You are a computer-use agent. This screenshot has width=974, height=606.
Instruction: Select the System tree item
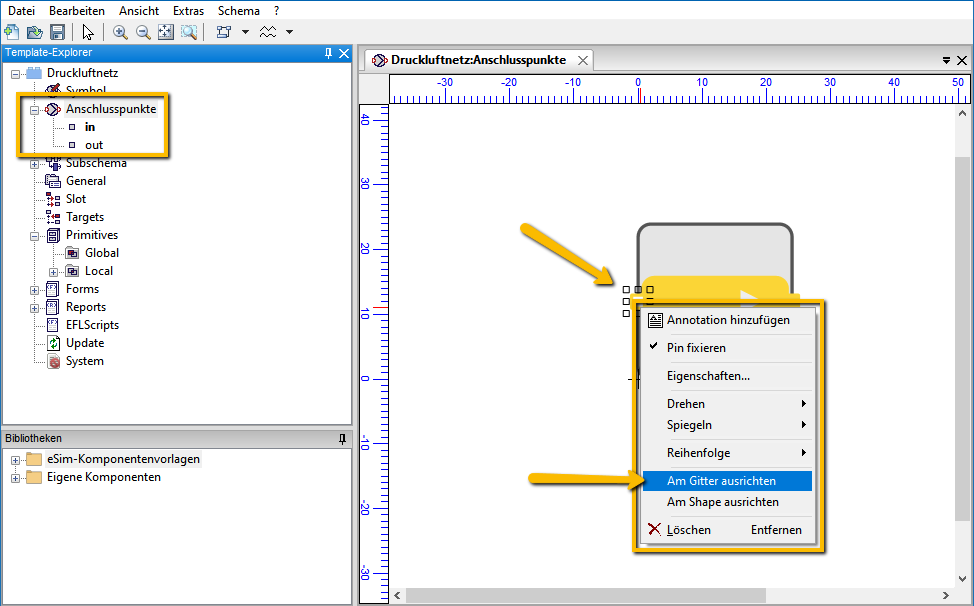[x=84, y=361]
